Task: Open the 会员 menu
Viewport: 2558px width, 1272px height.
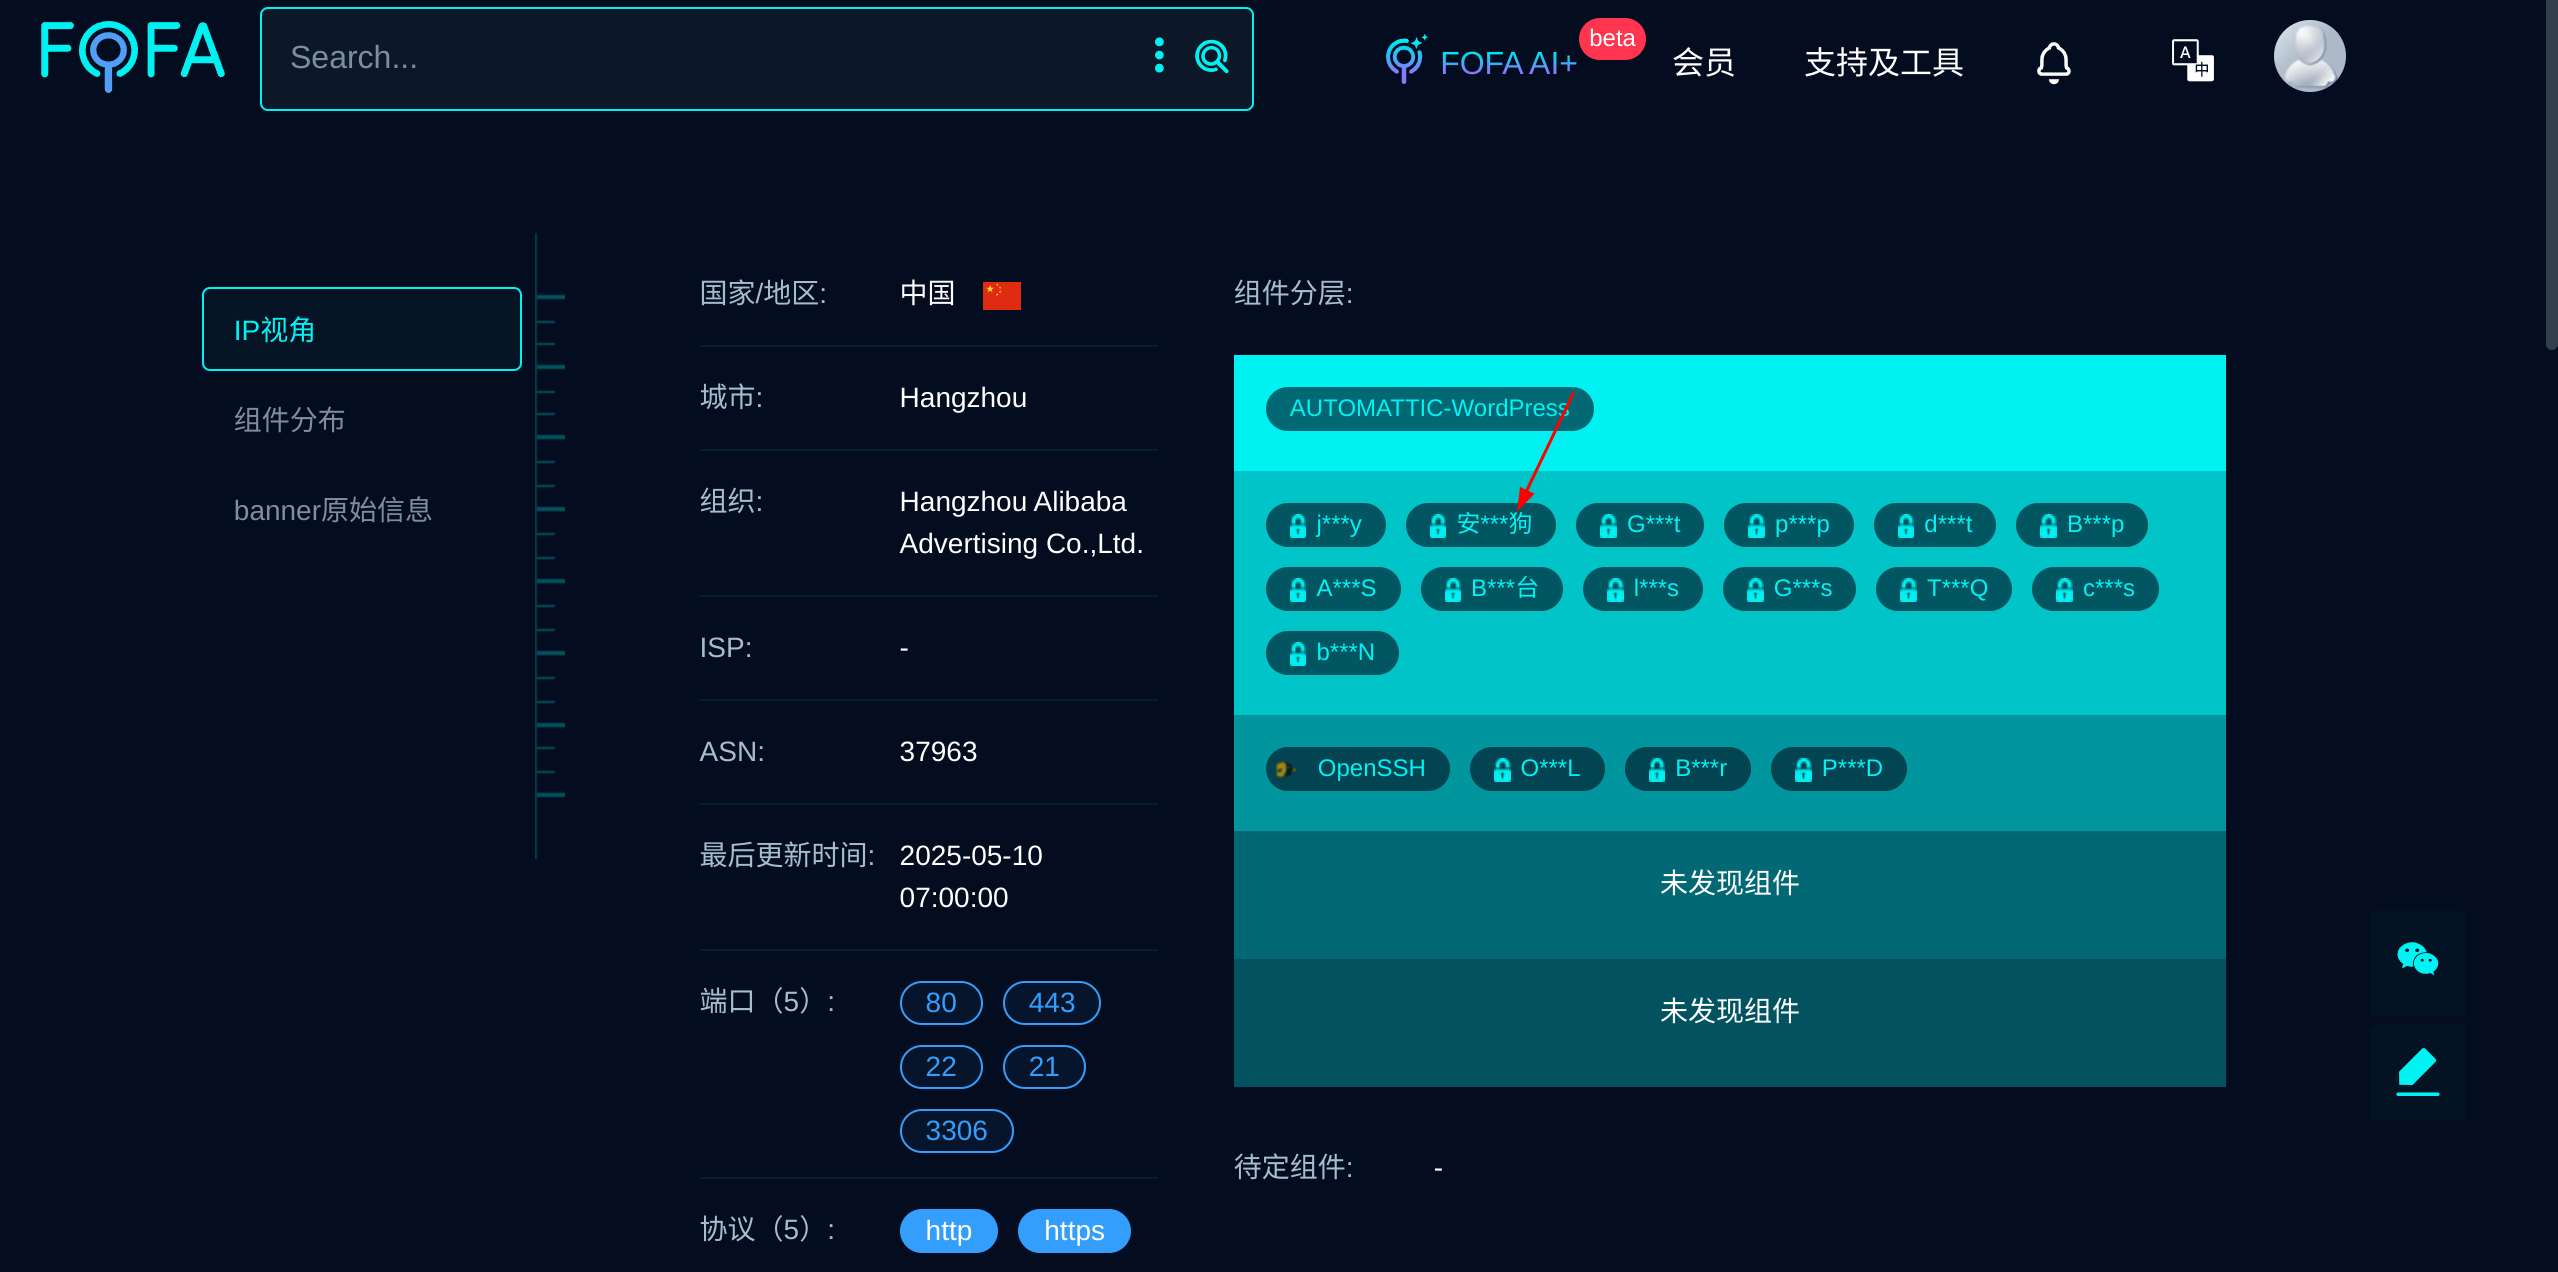Action: 1703,62
